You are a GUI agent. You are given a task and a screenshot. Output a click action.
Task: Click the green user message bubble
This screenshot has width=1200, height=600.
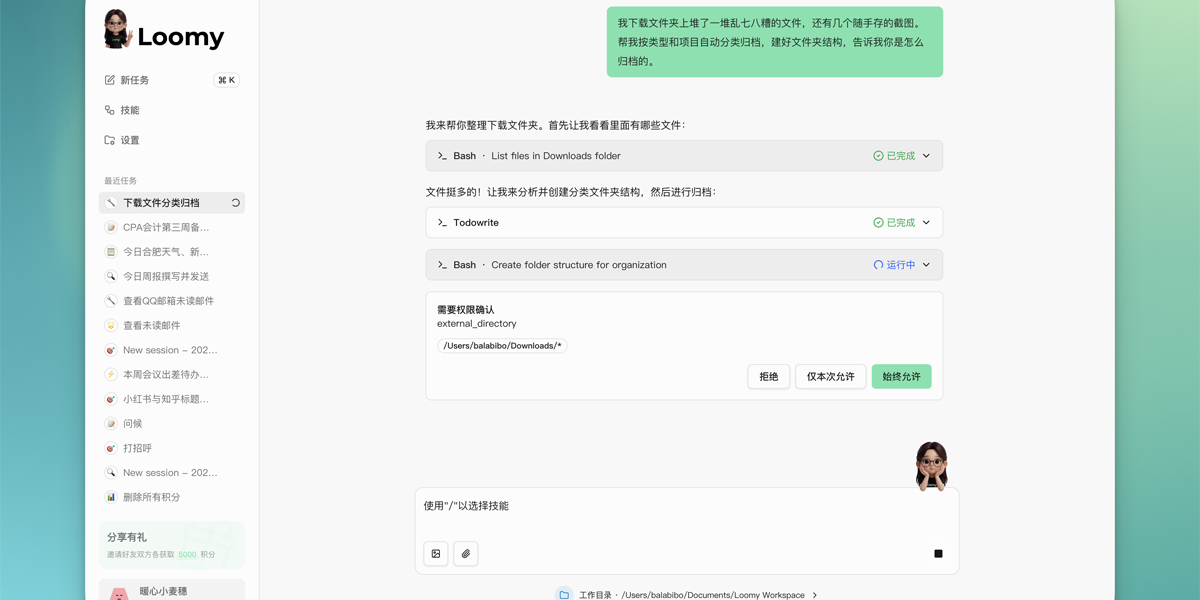[x=775, y=42]
